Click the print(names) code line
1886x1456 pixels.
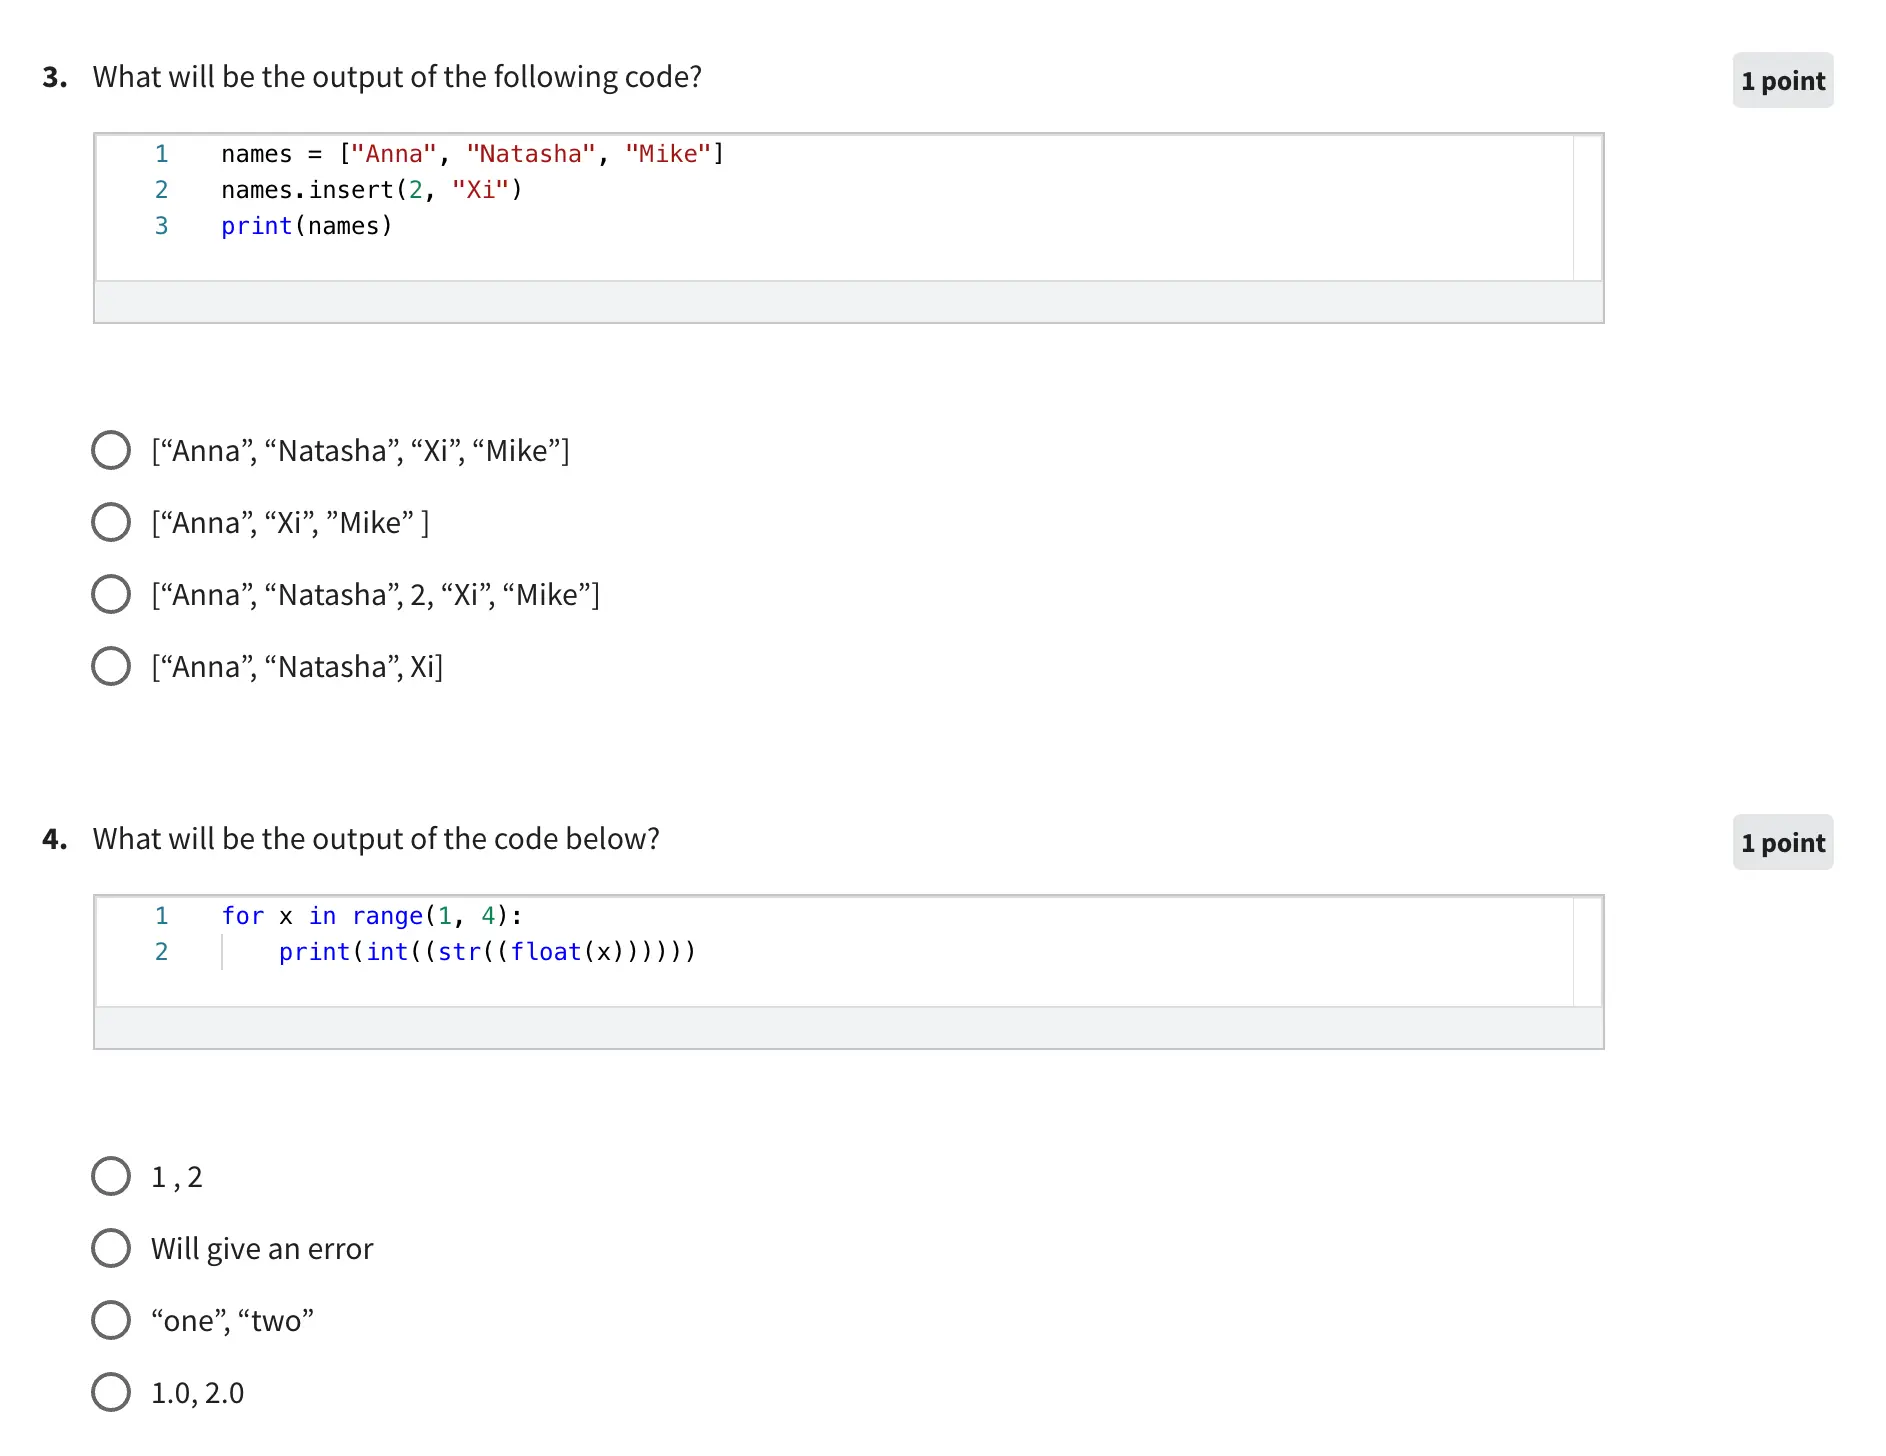(x=306, y=226)
